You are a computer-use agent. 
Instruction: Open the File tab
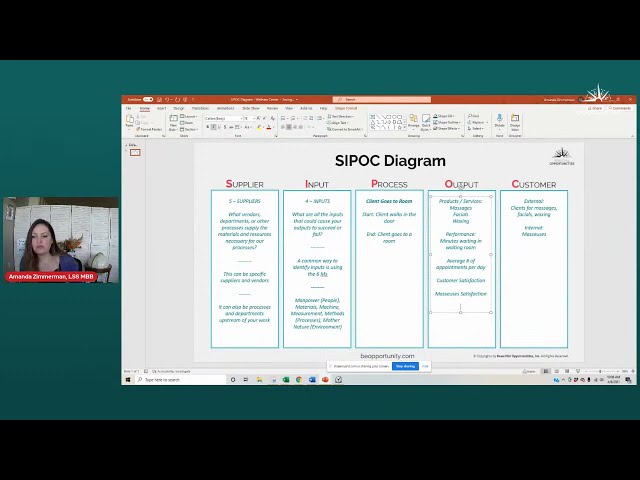coord(129,109)
